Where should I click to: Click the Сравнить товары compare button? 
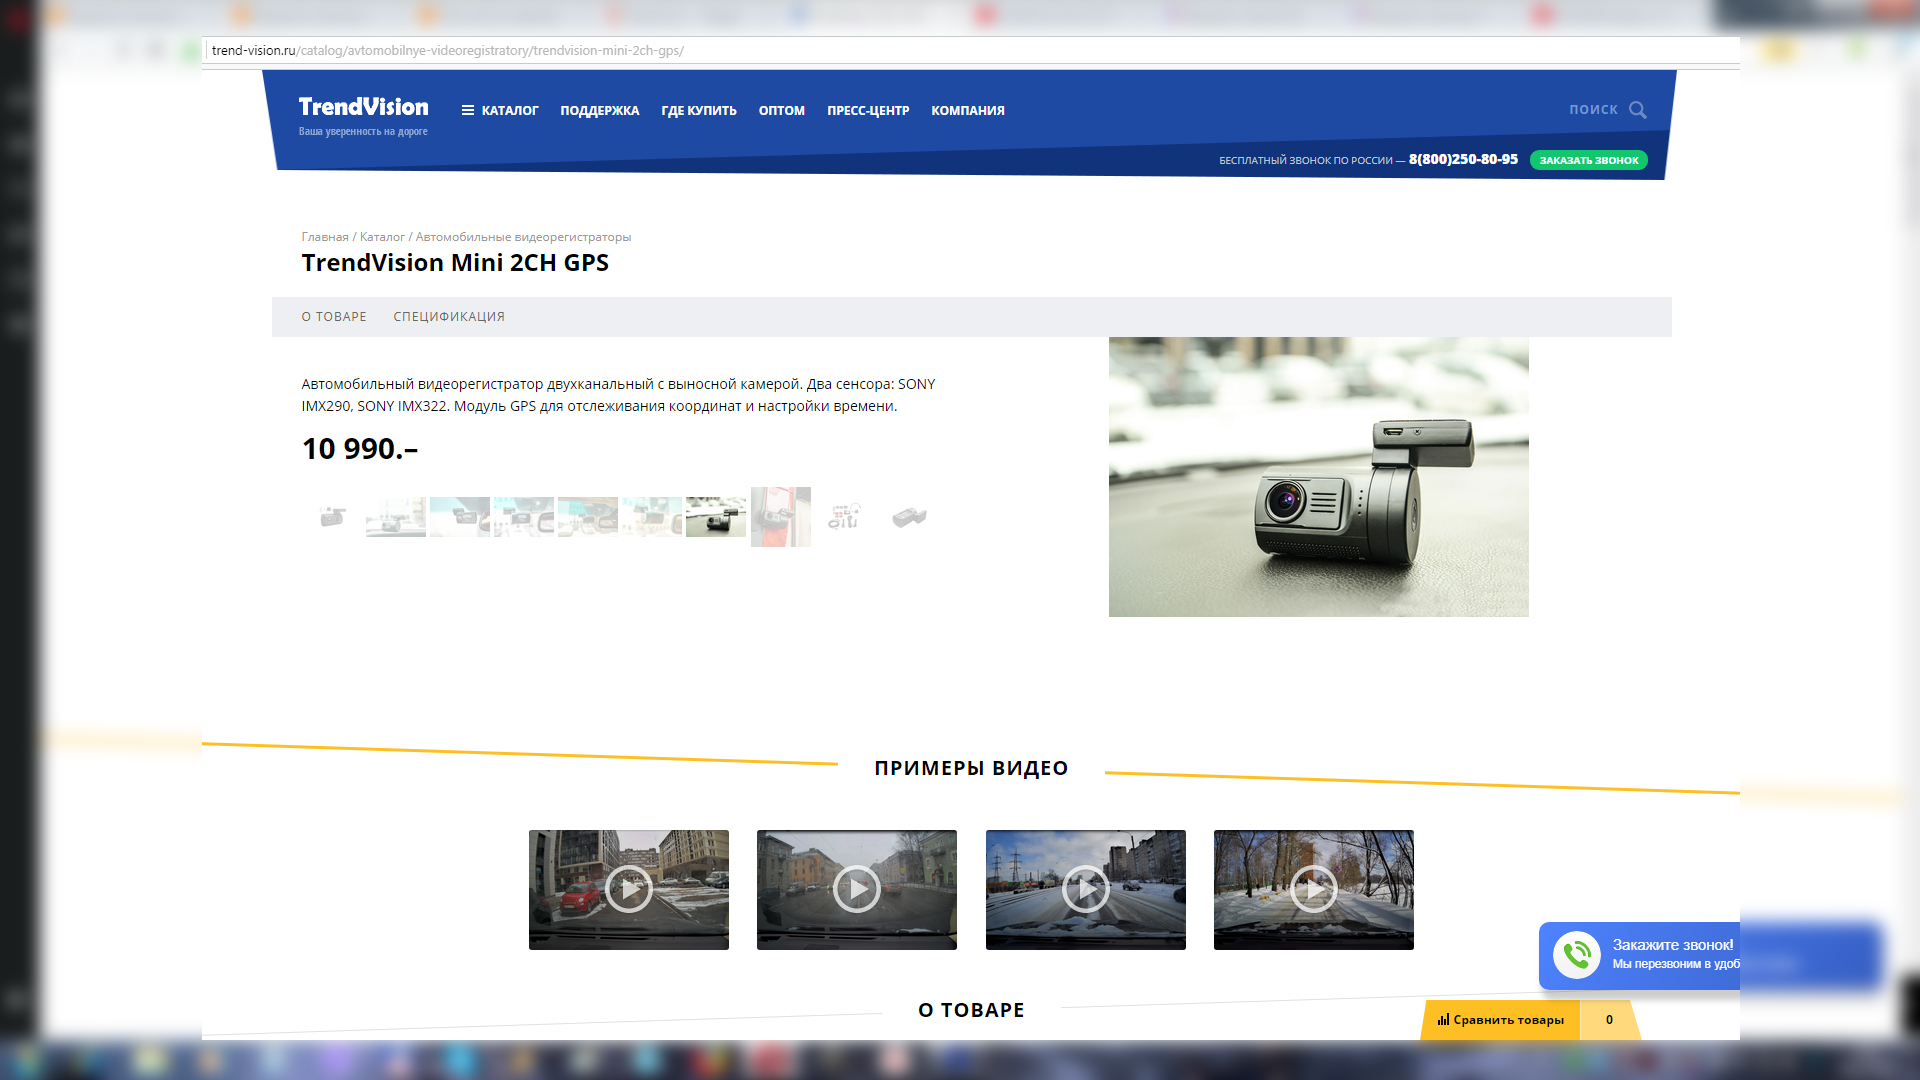click(x=1501, y=1020)
